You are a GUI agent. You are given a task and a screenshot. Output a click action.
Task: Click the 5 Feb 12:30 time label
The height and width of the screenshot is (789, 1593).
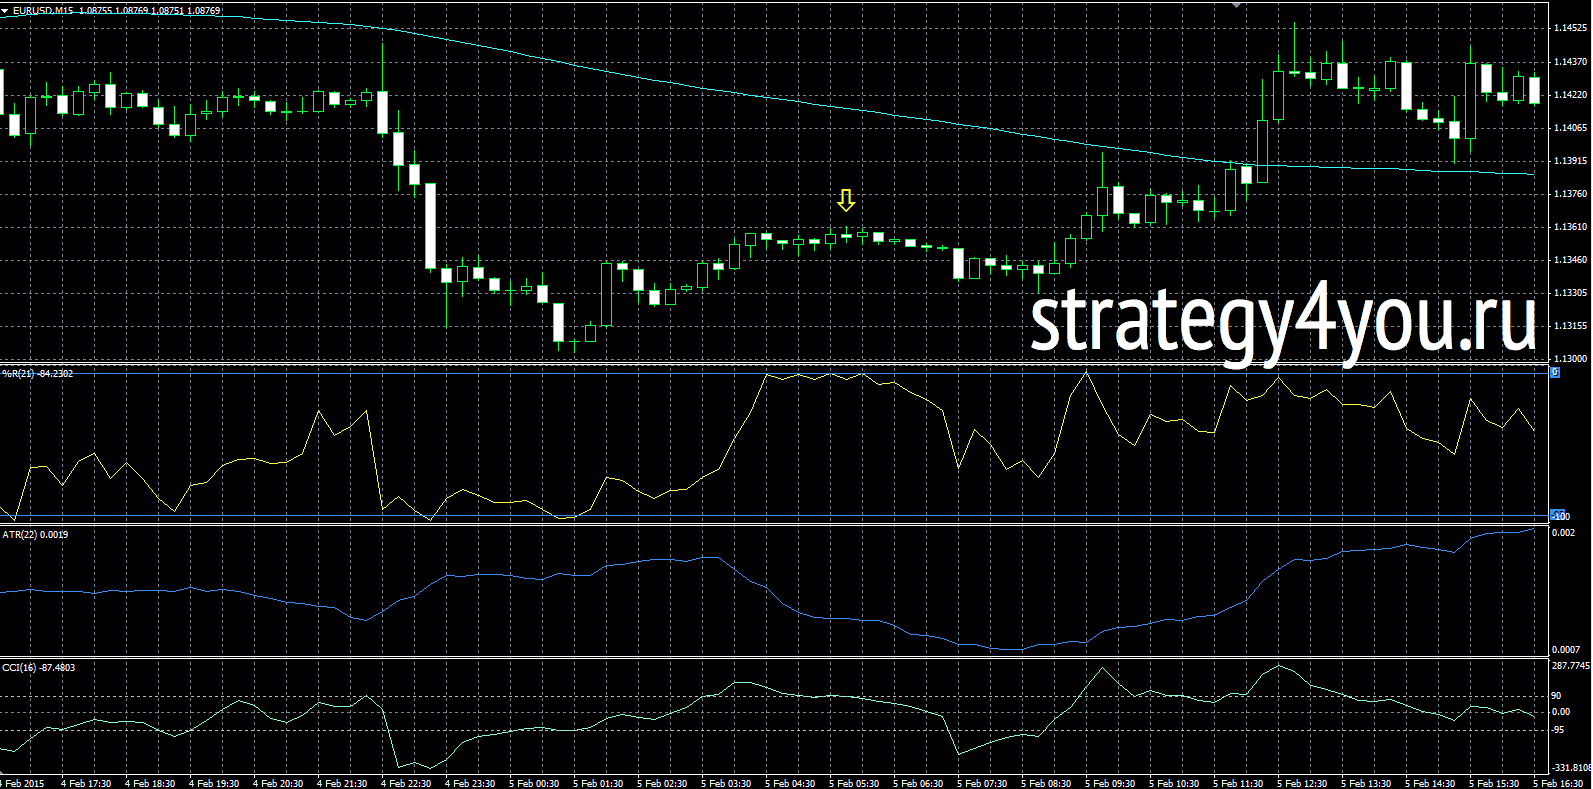point(1301,783)
